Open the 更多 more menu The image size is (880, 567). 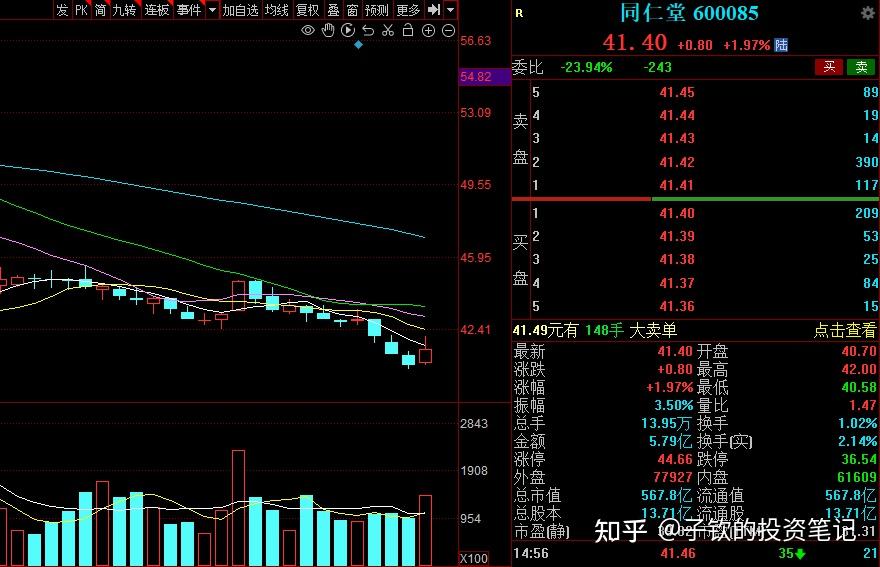pos(408,10)
